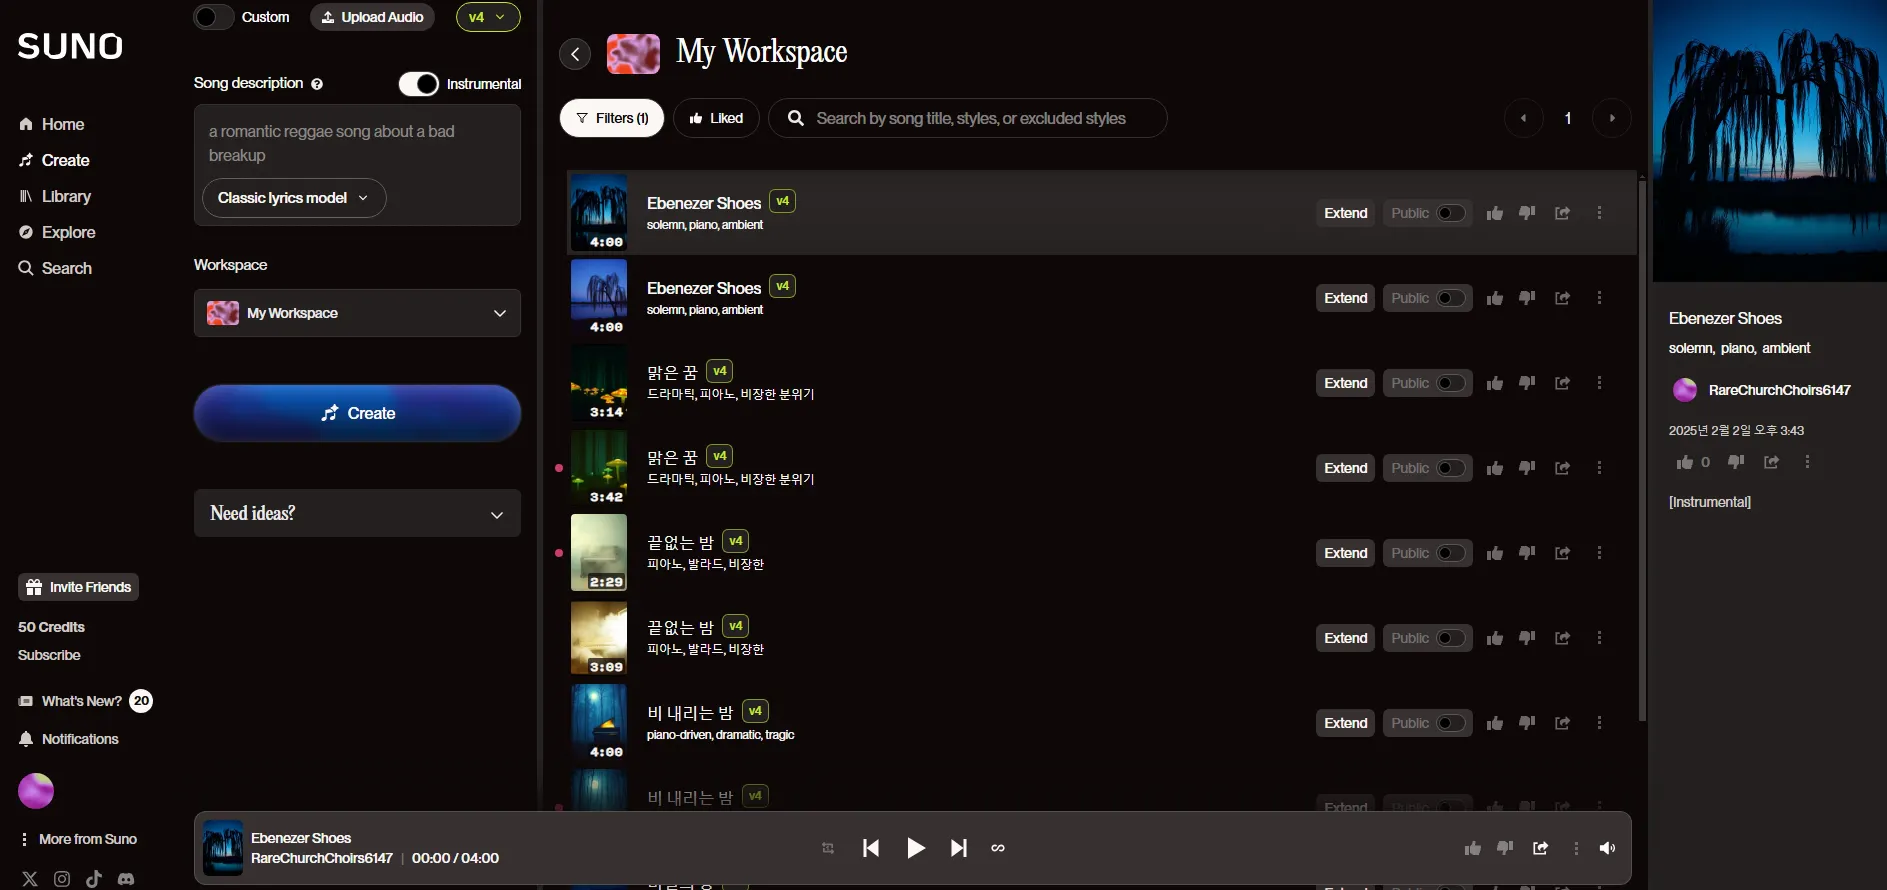This screenshot has width=1887, height=890.
Task: Go to Home in the sidebar
Action: click(52, 124)
